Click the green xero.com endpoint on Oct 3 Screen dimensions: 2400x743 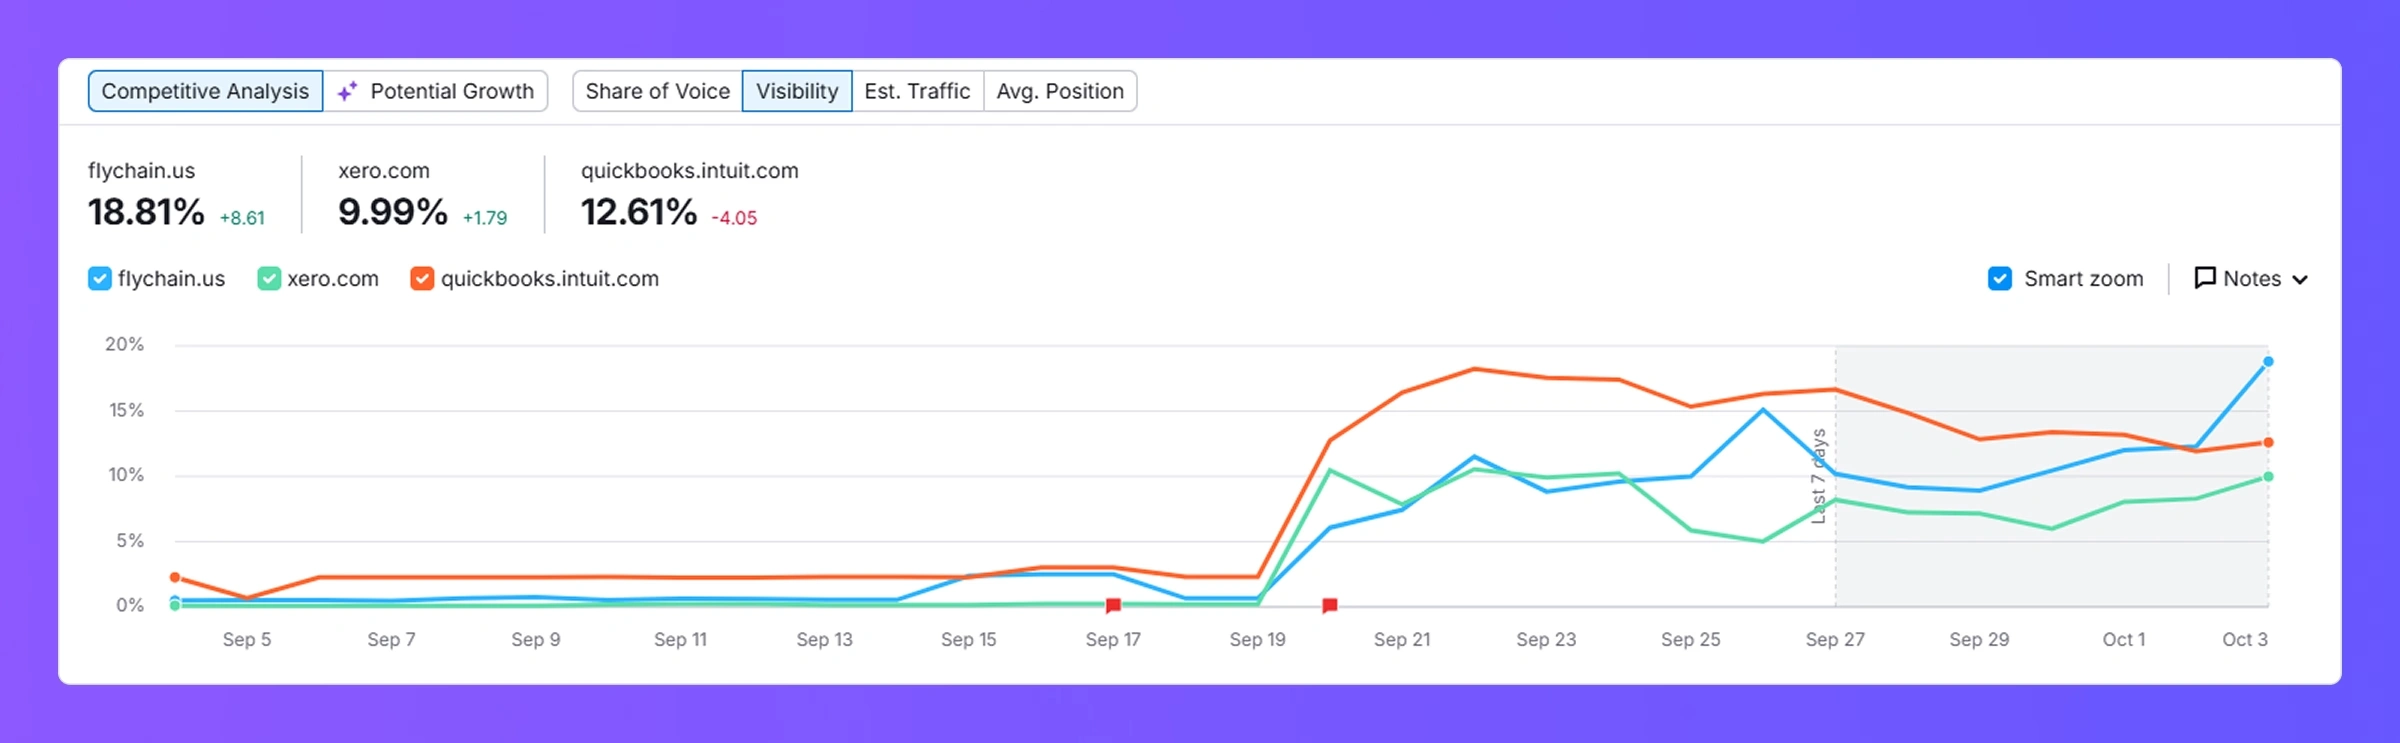tap(2268, 477)
